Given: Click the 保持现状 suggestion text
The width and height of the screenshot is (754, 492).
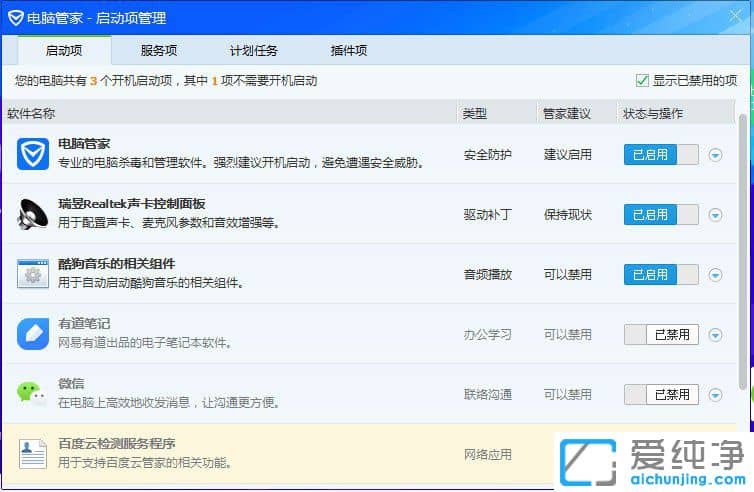Looking at the screenshot, I should coord(567,214).
